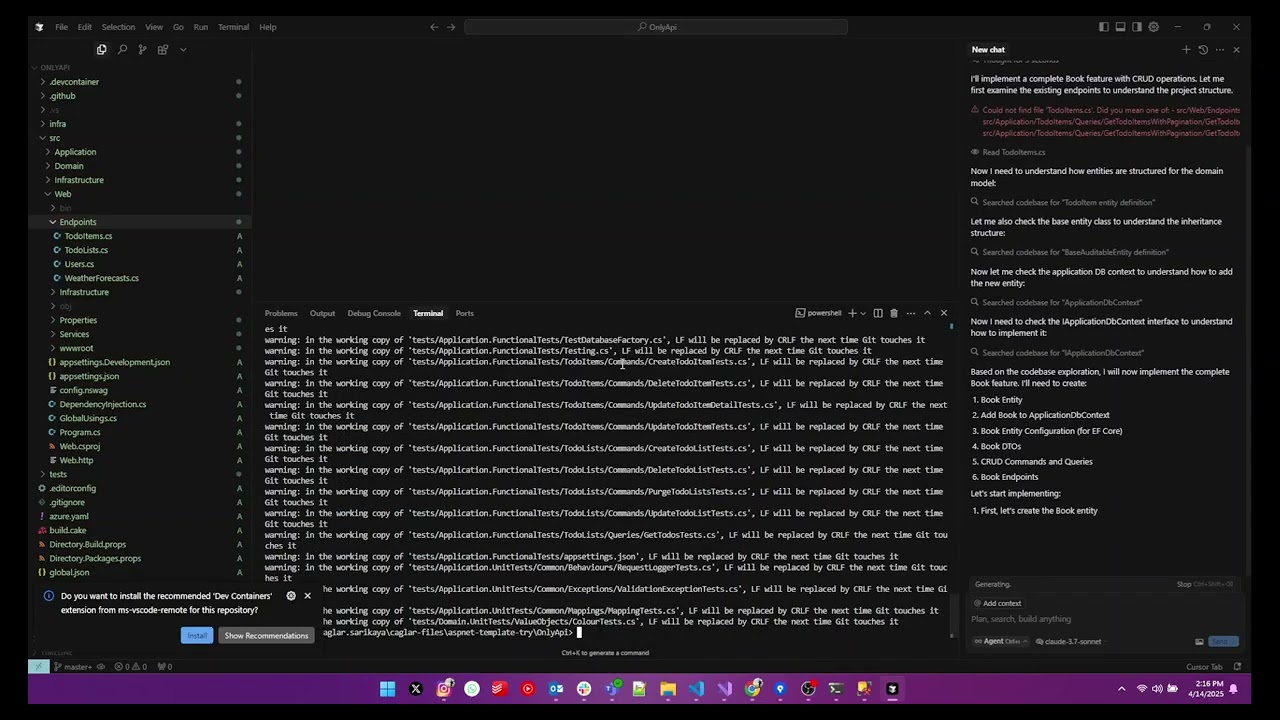
Task: Open the Extensions view icon
Action: pyautogui.click(x=163, y=49)
